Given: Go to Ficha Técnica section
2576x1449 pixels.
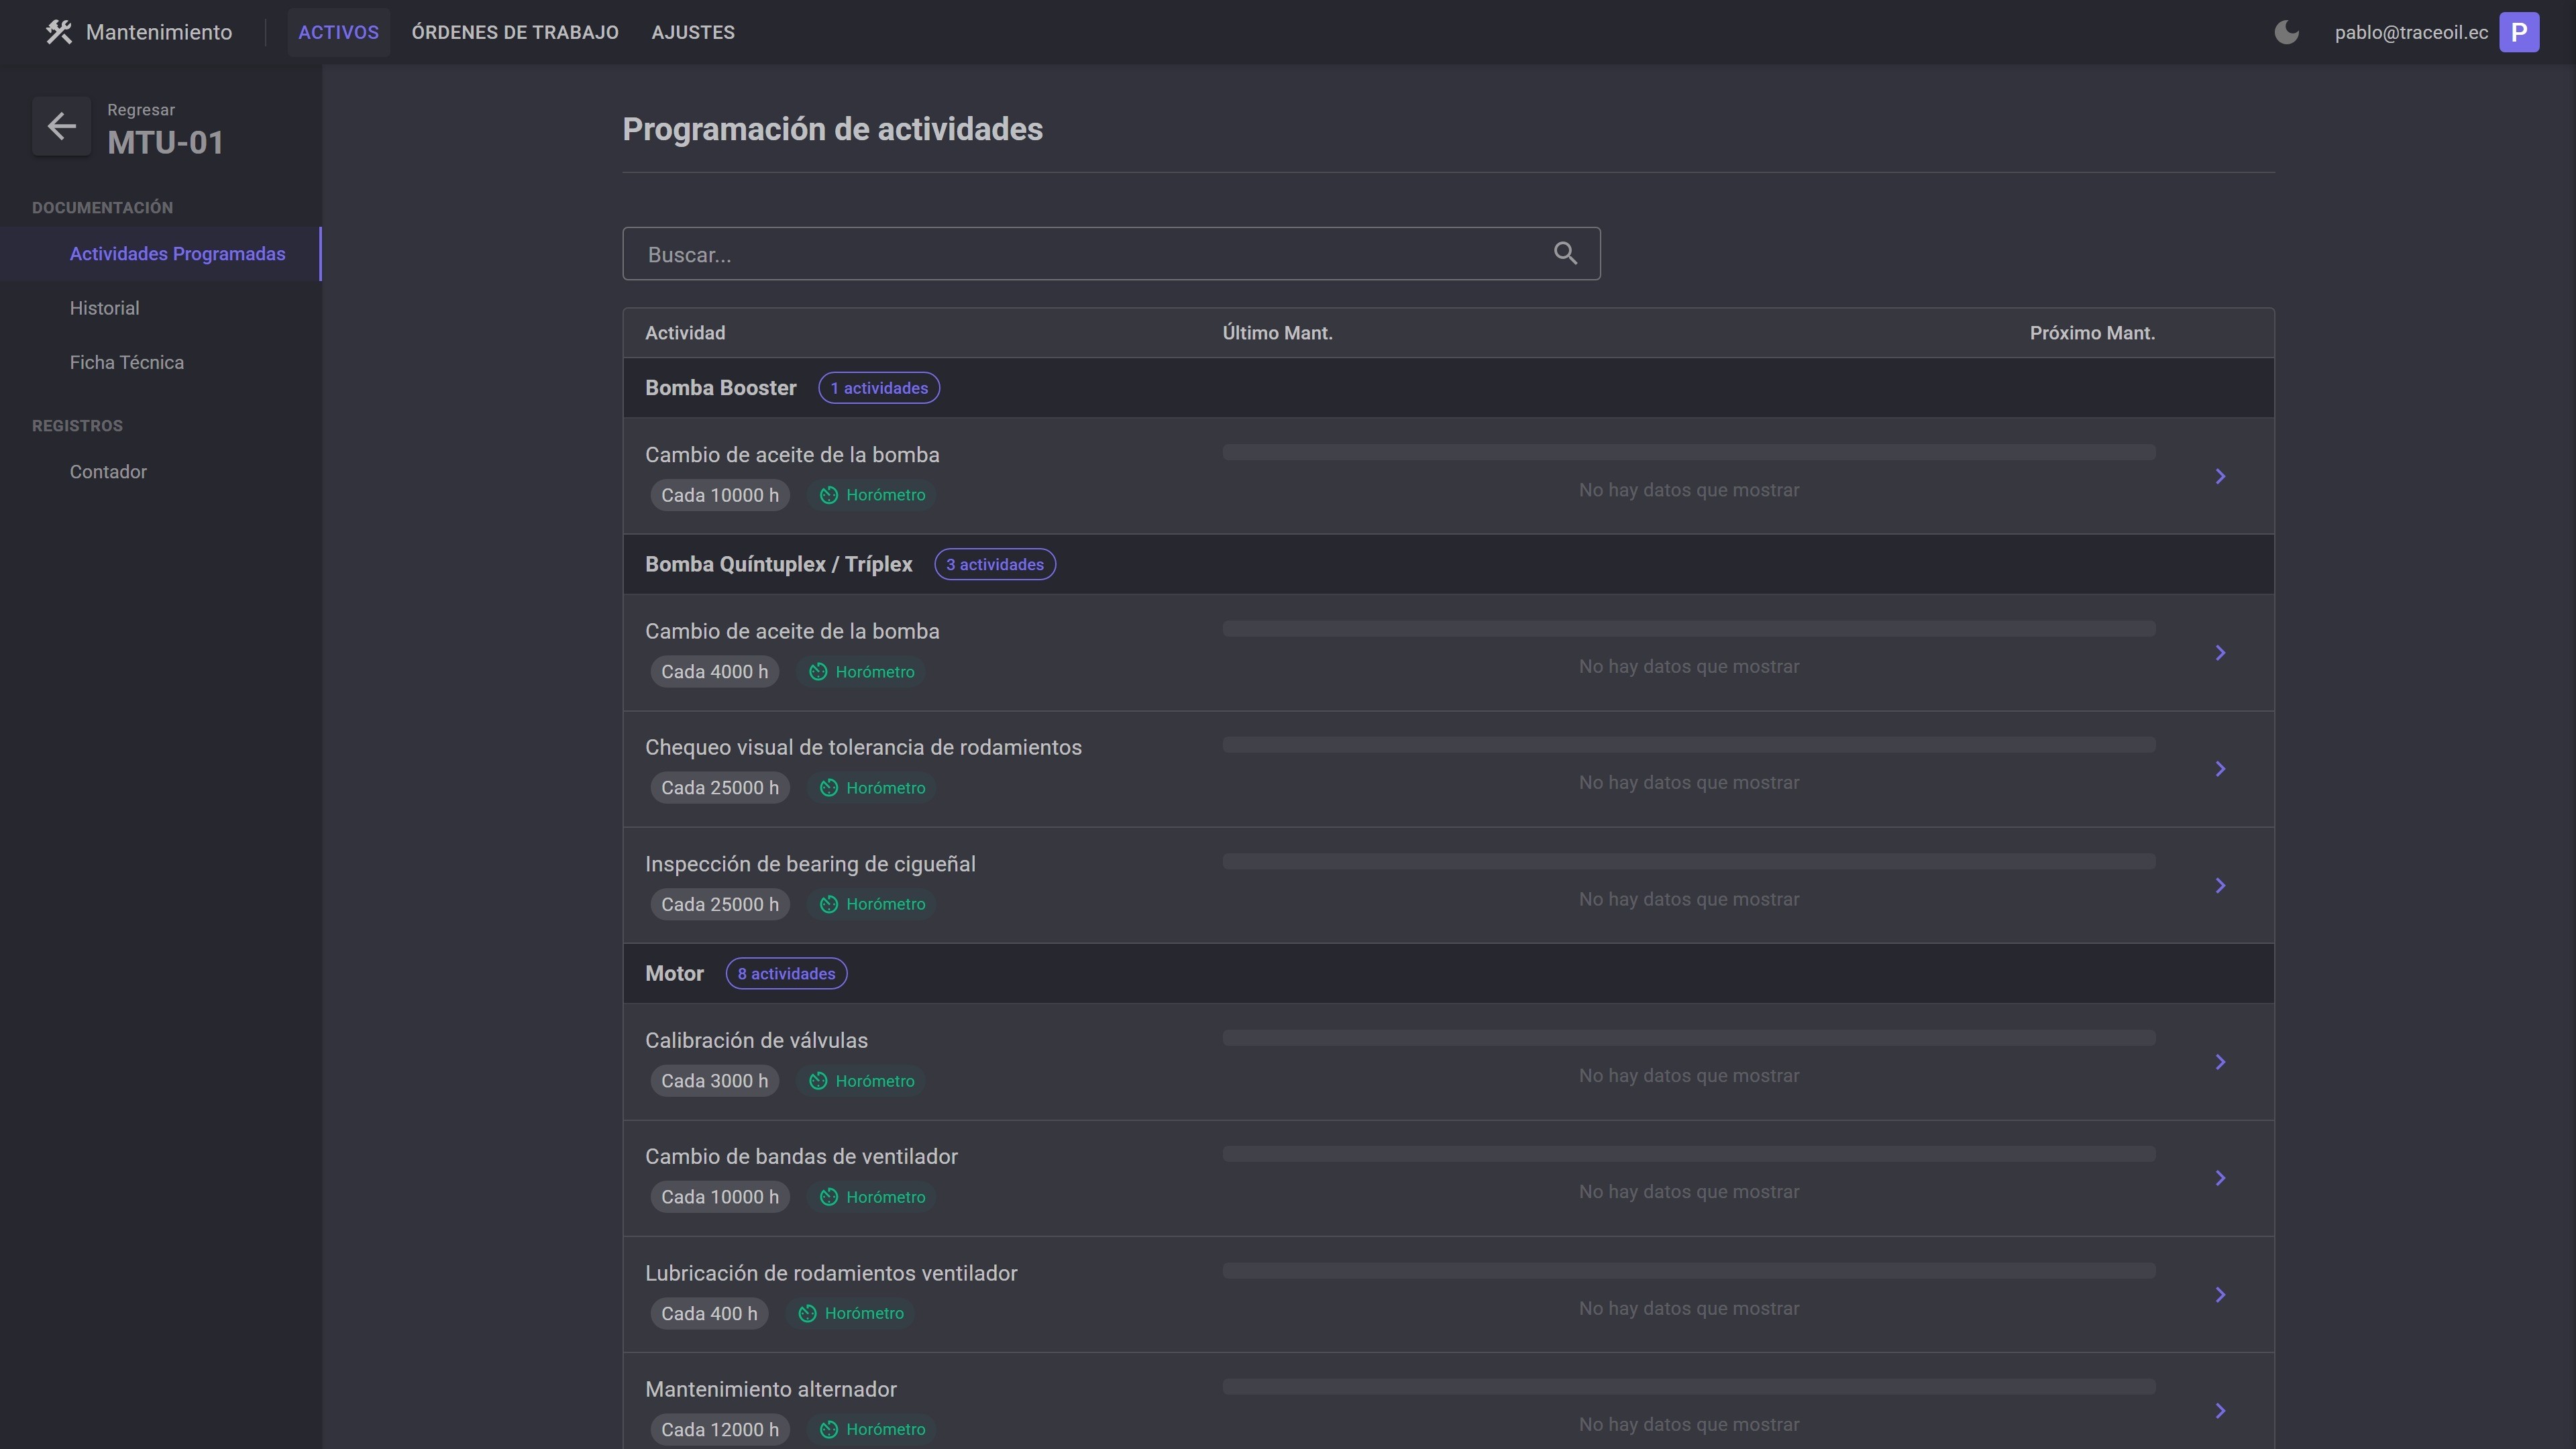Looking at the screenshot, I should pos(126,363).
